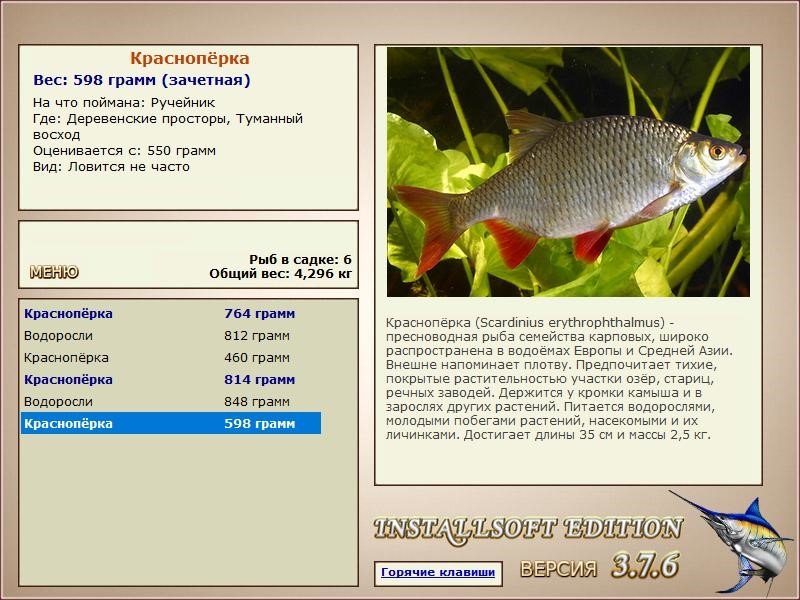Click the highlighted Краснопёрка 598 грамм row
This screenshot has height=600, width=800.
(171, 423)
